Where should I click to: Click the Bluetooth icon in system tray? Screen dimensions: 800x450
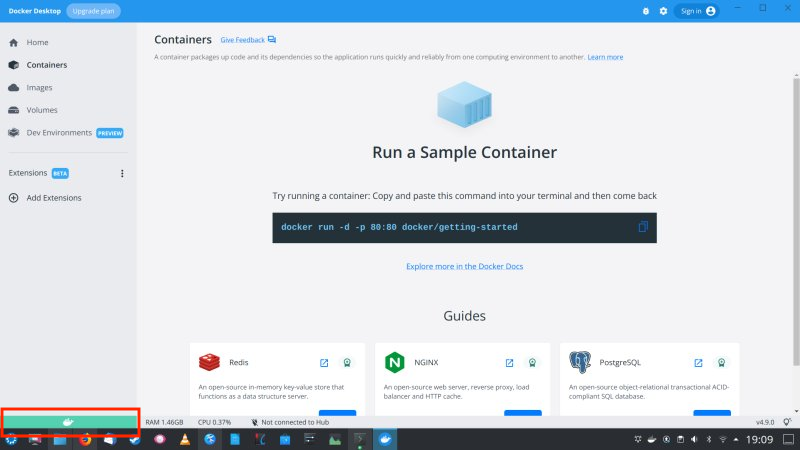coord(708,439)
